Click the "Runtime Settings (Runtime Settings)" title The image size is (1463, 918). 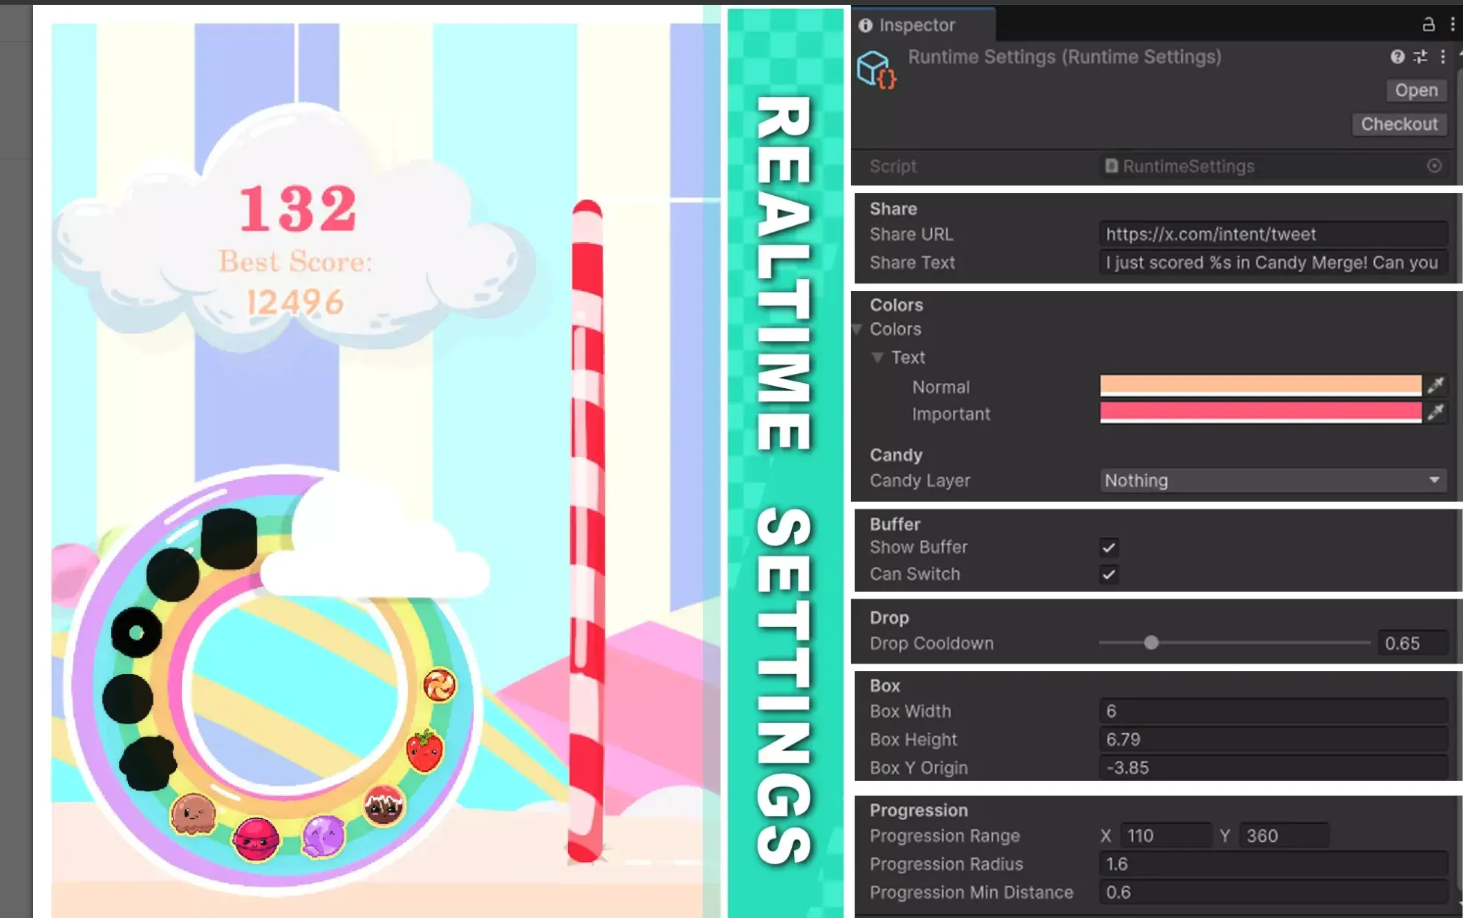click(1064, 57)
